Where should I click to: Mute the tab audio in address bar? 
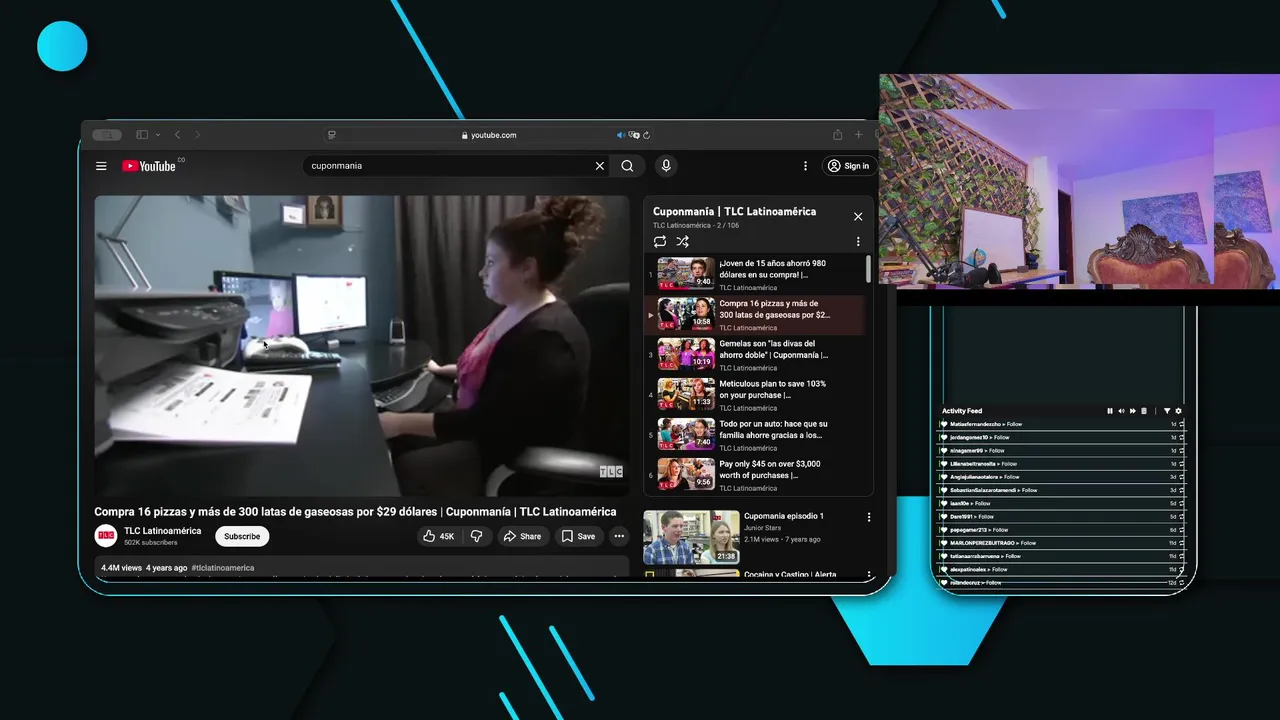621,135
